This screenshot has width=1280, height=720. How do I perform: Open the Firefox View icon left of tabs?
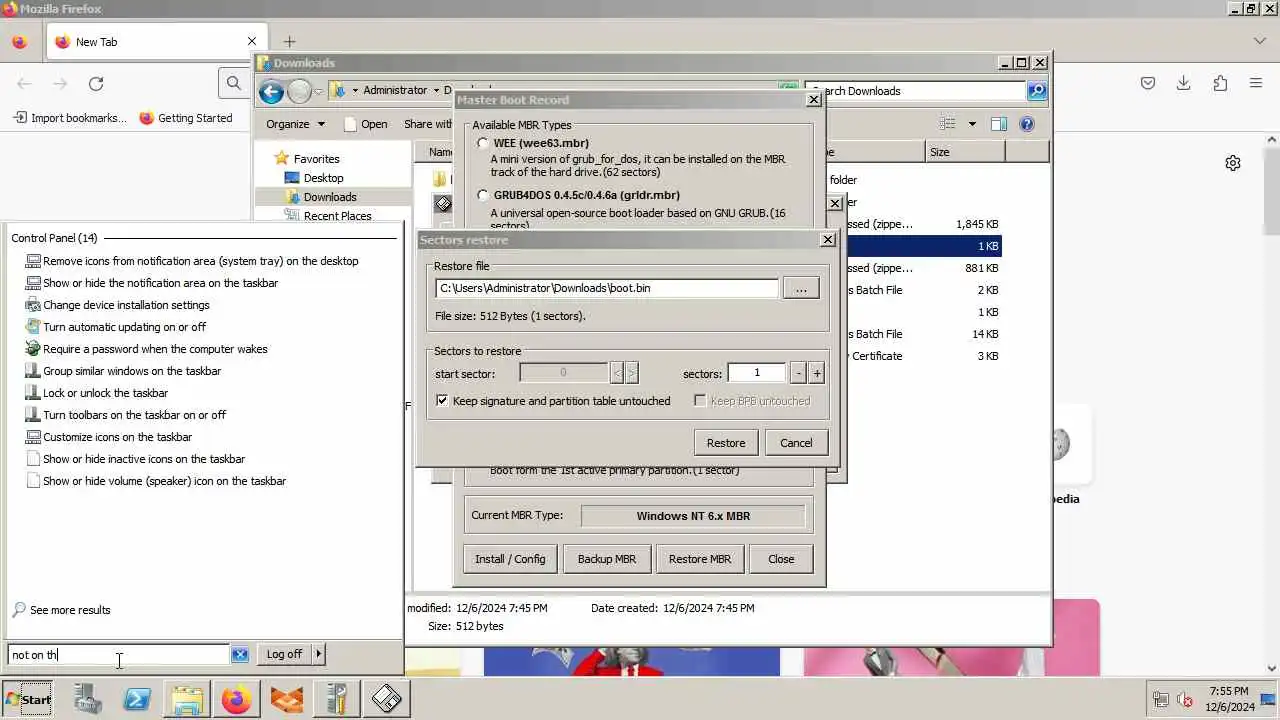pyautogui.click(x=19, y=42)
